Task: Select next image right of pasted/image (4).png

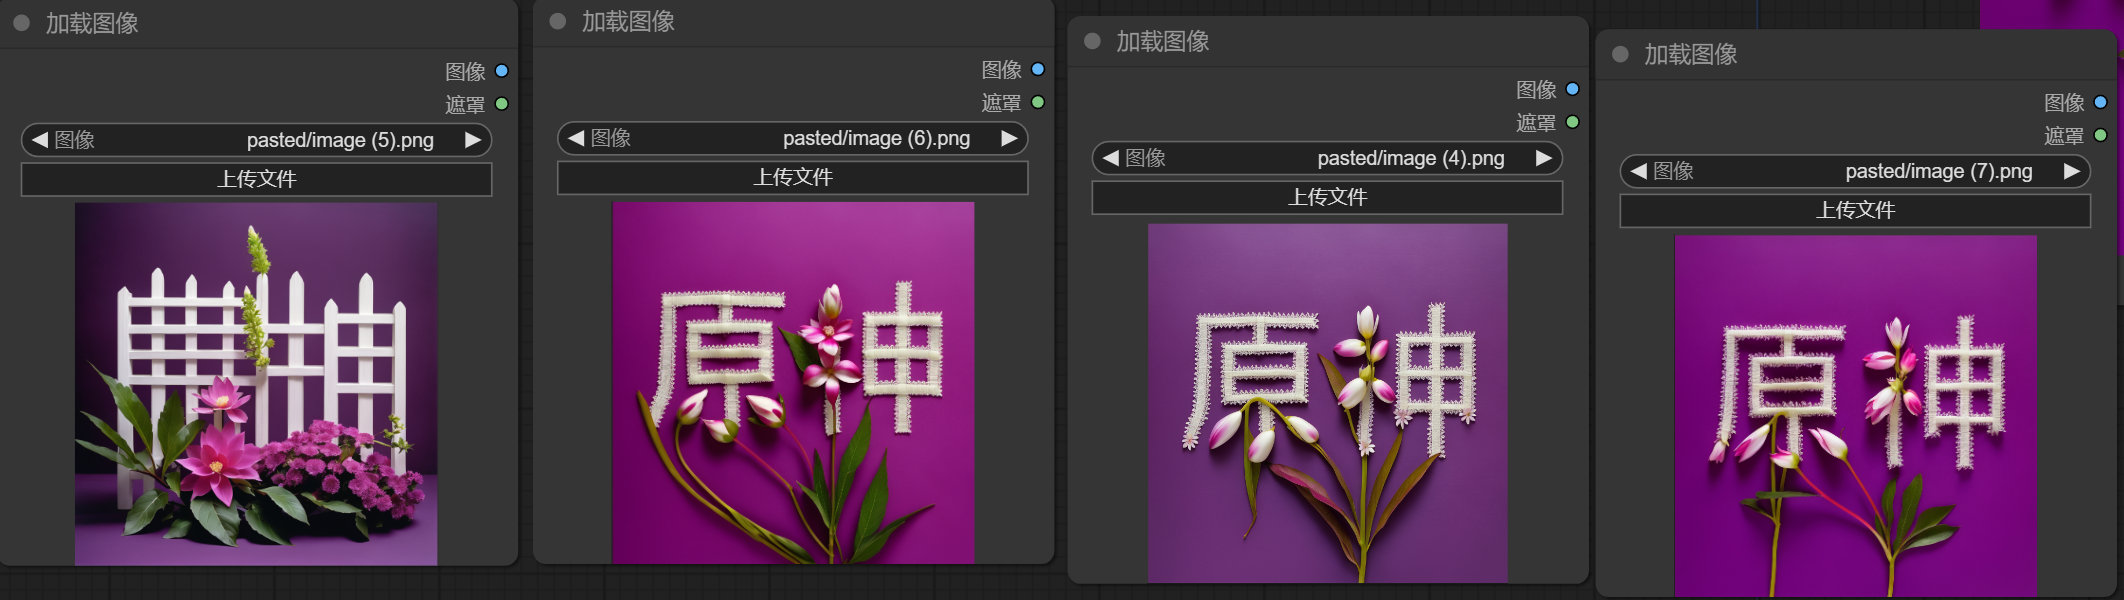Action: point(1544,158)
